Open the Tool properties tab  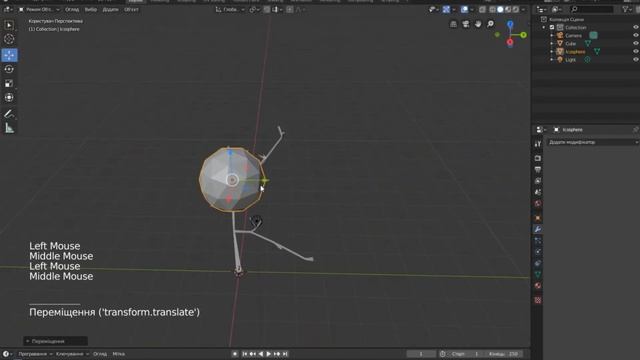coord(538,144)
